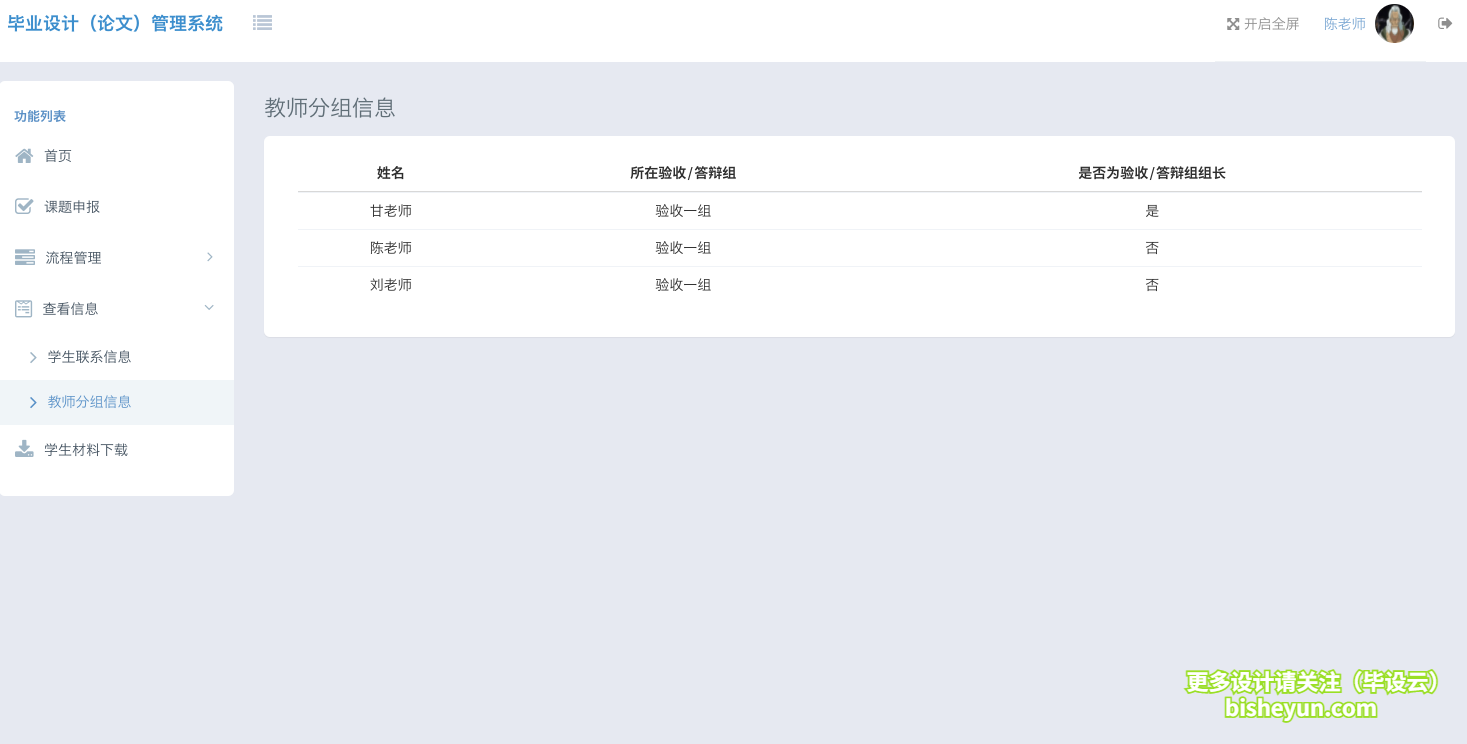Click the 是 cell for 甘老师

point(1152,211)
